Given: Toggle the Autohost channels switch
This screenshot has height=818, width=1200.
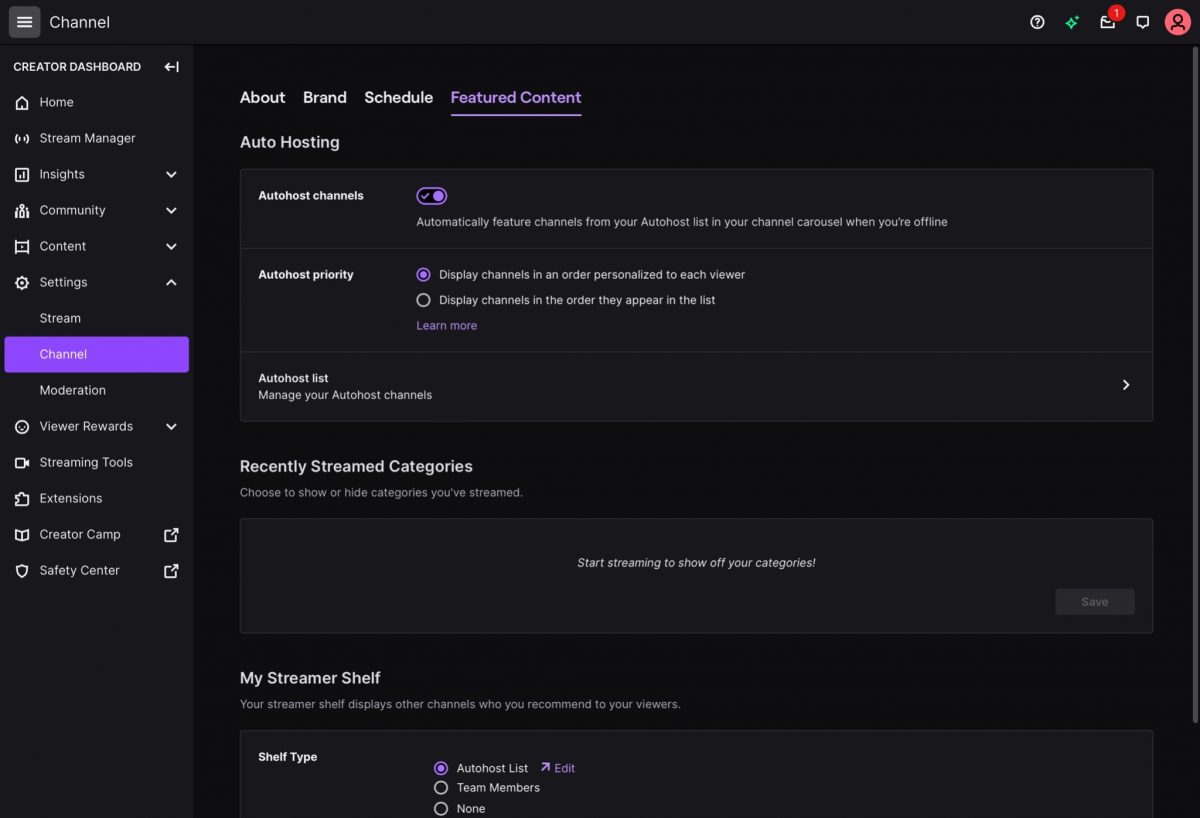Looking at the screenshot, I should 432,196.
